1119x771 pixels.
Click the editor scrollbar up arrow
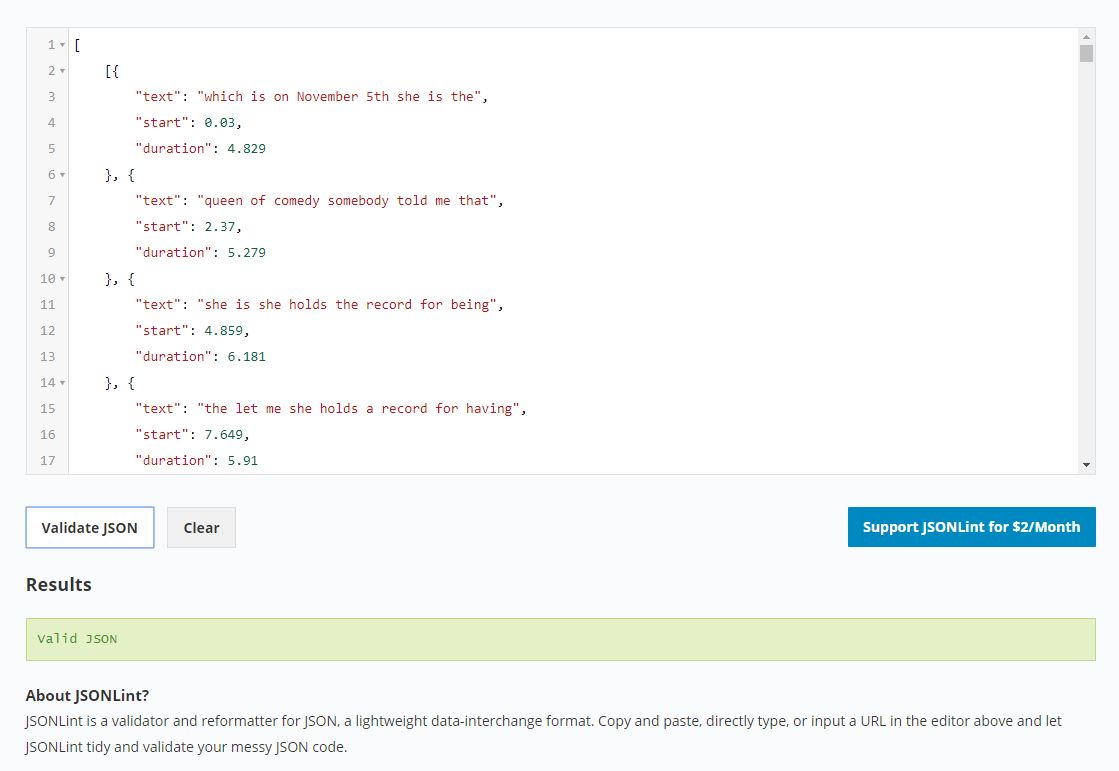coord(1086,37)
